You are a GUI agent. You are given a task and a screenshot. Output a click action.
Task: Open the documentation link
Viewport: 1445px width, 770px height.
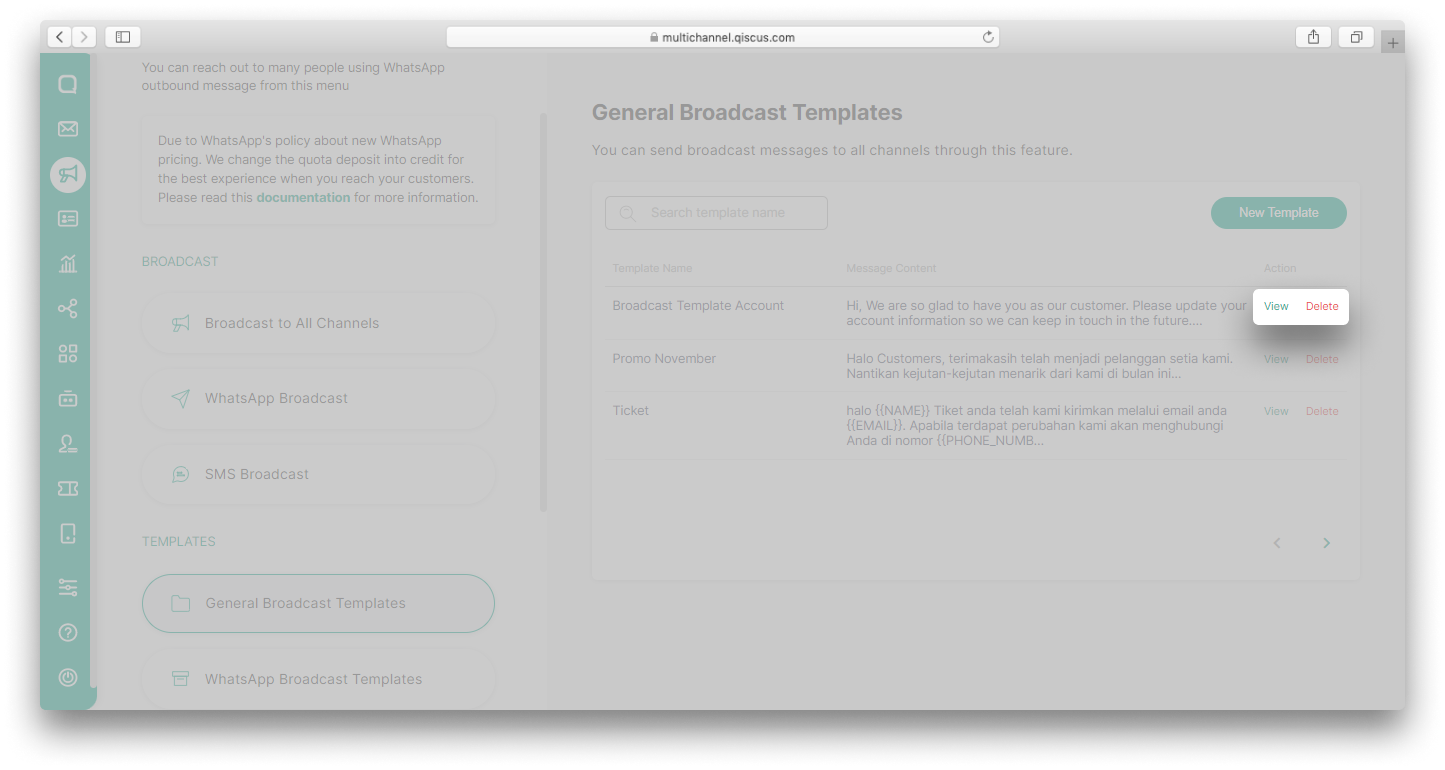(303, 198)
